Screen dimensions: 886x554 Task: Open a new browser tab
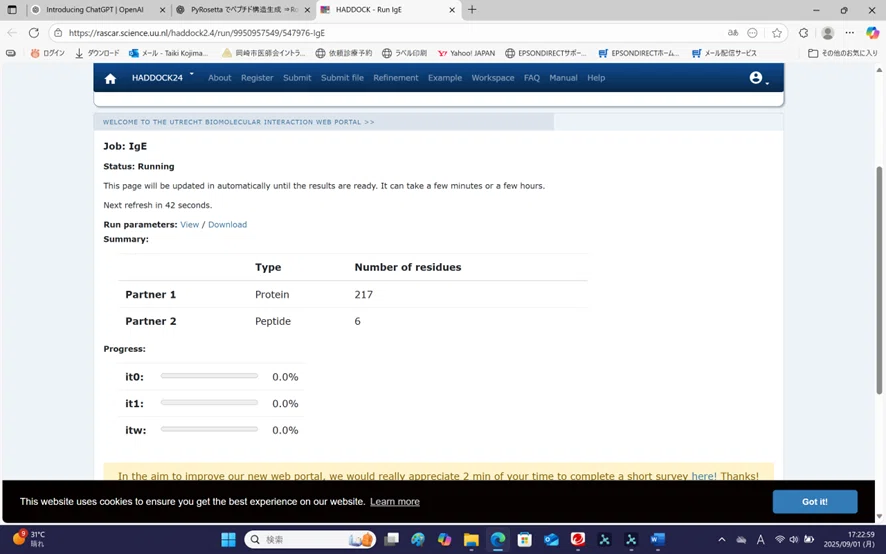(472, 10)
